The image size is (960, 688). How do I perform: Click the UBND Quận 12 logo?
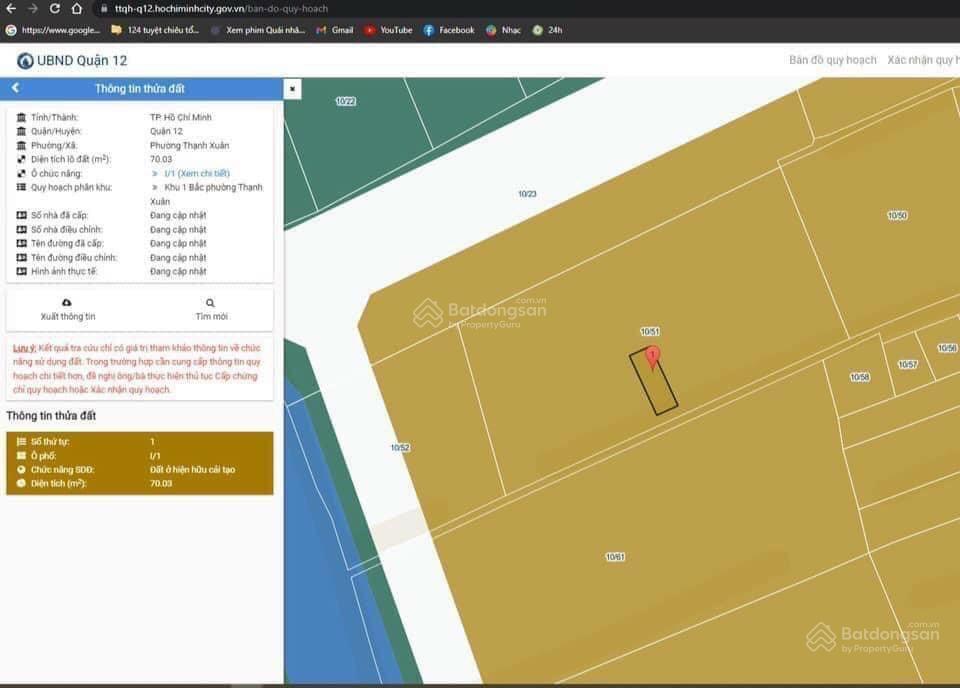72,60
